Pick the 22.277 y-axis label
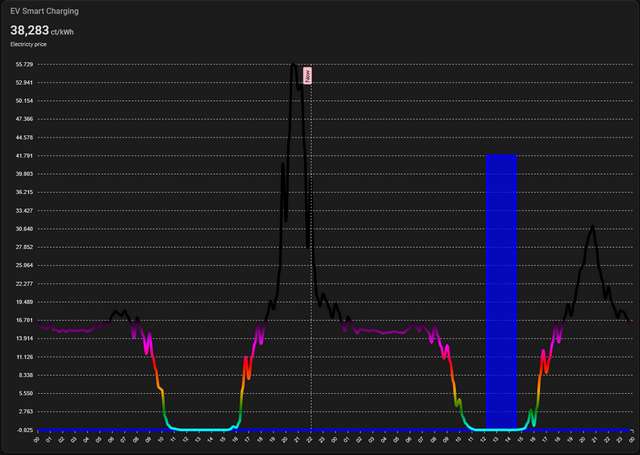Screen dimensions: 640x455 point(24,284)
